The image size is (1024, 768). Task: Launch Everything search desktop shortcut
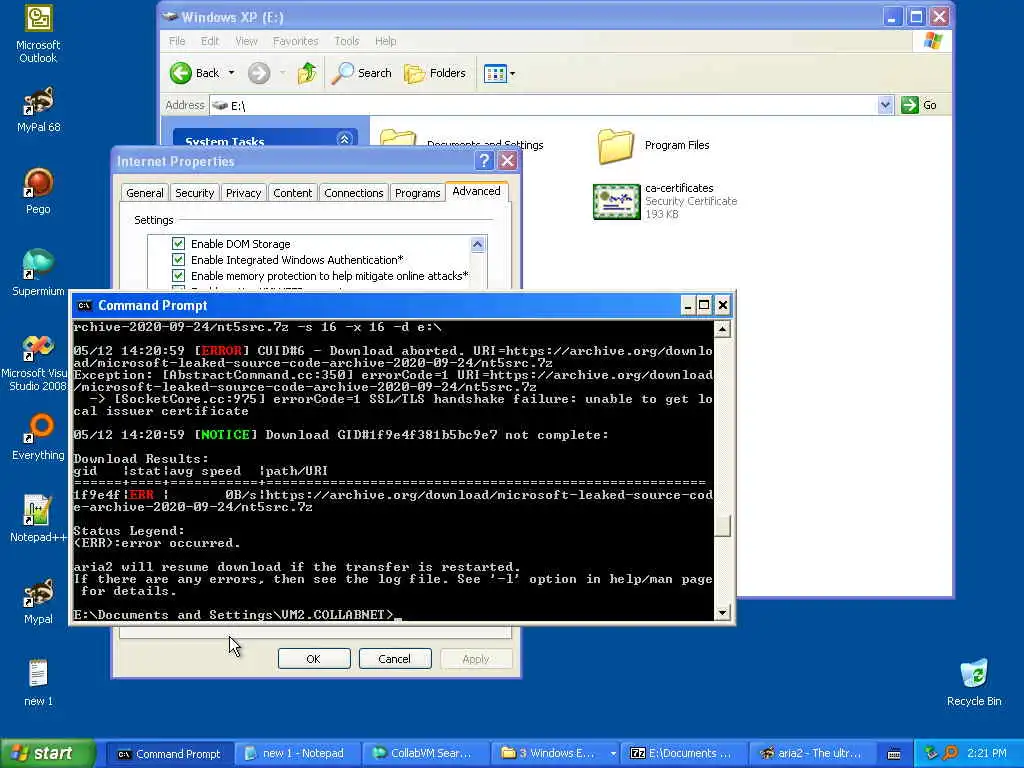(38, 437)
